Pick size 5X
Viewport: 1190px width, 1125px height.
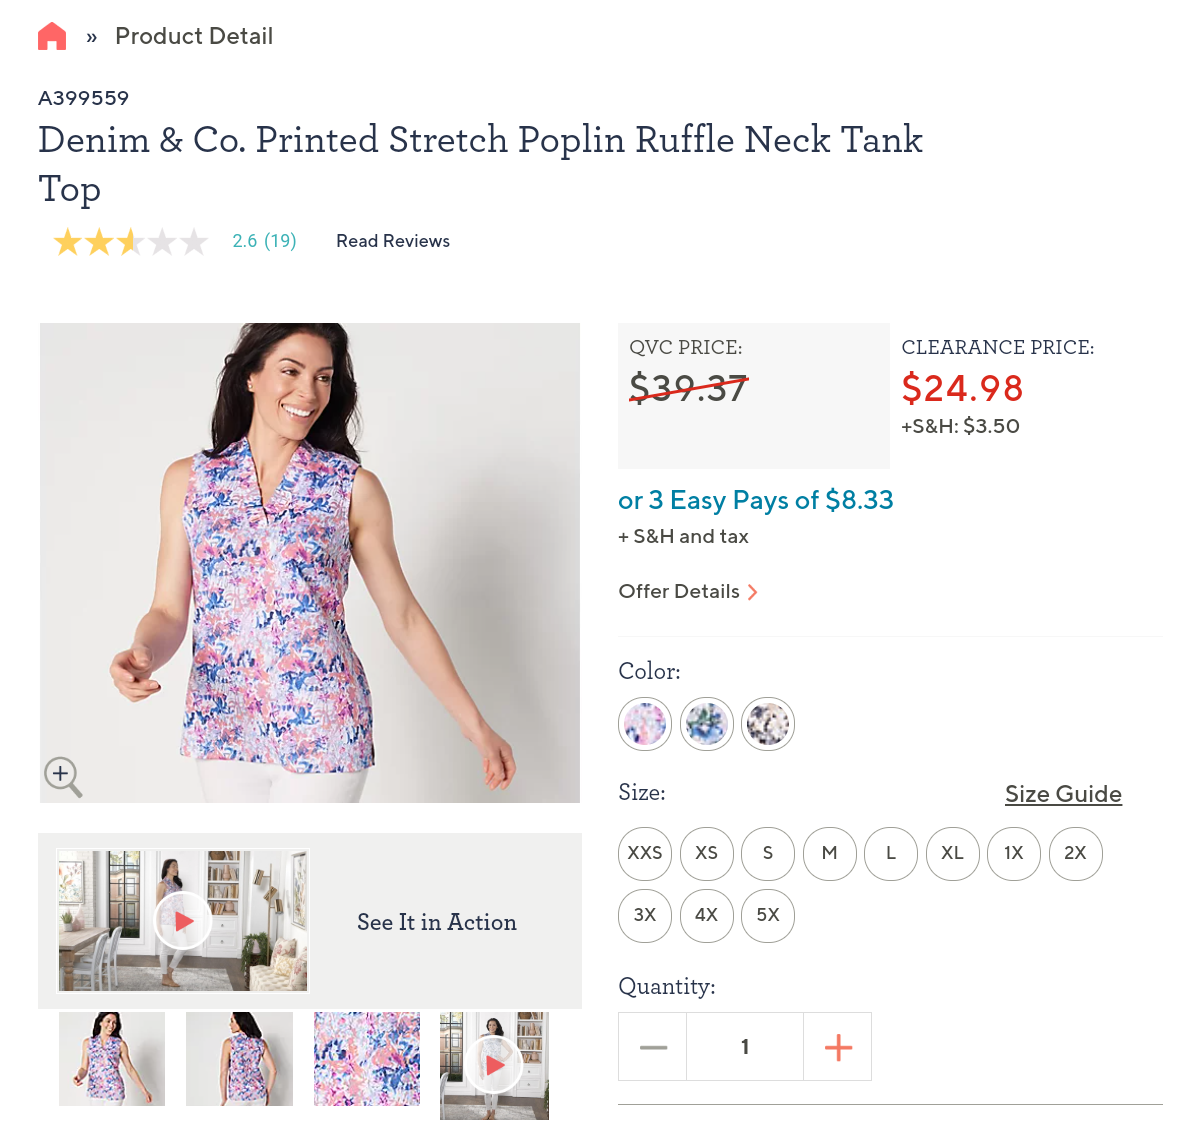click(x=768, y=915)
